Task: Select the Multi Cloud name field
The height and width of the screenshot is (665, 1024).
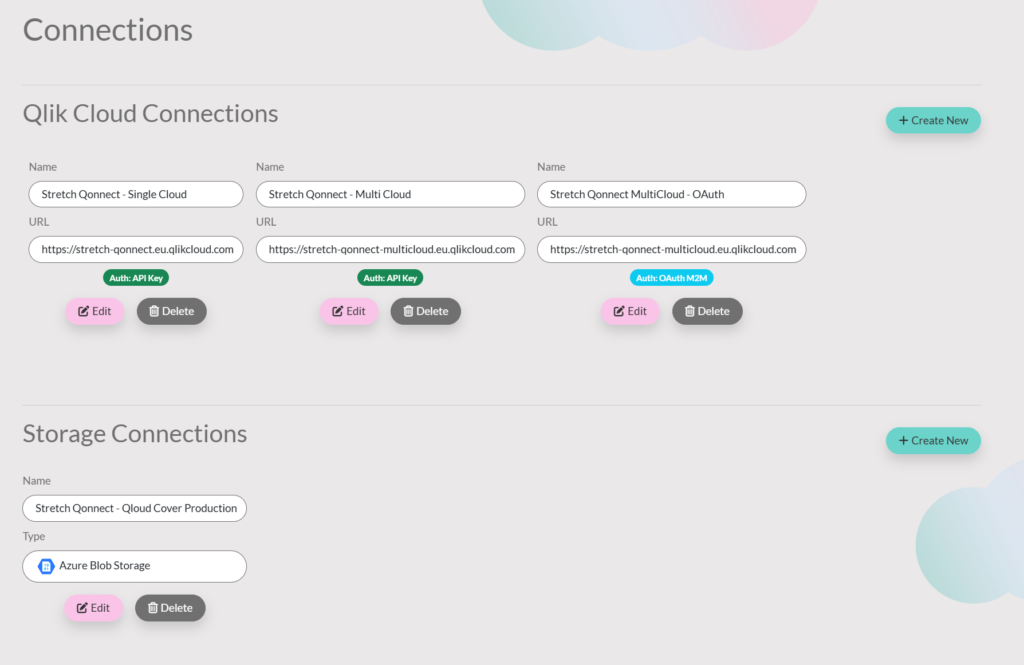Action: (391, 194)
